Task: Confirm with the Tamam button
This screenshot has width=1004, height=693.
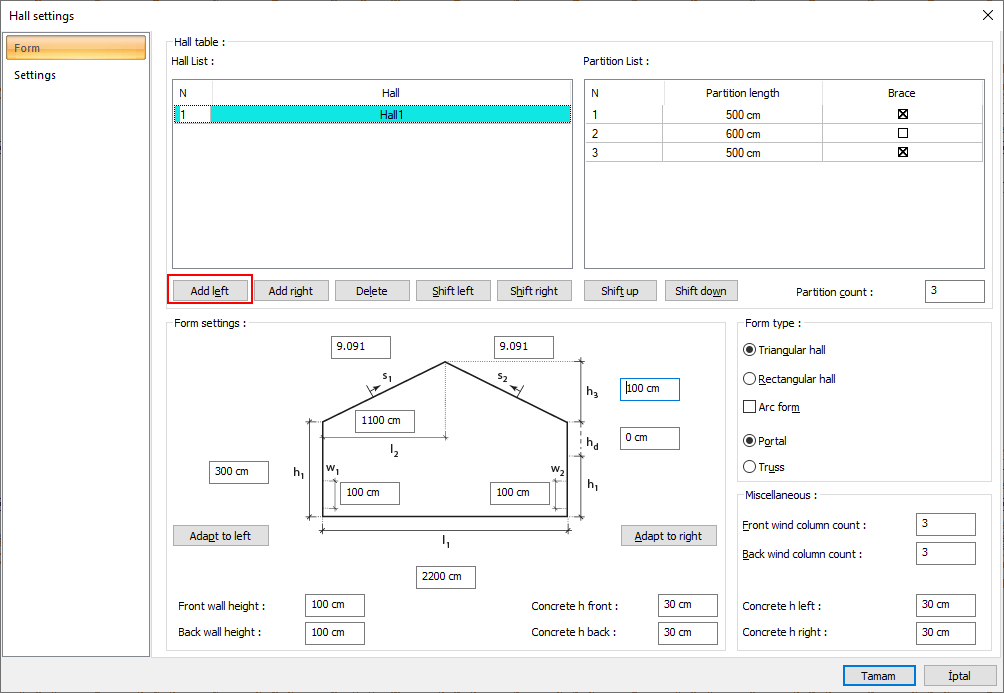Action: point(878,676)
